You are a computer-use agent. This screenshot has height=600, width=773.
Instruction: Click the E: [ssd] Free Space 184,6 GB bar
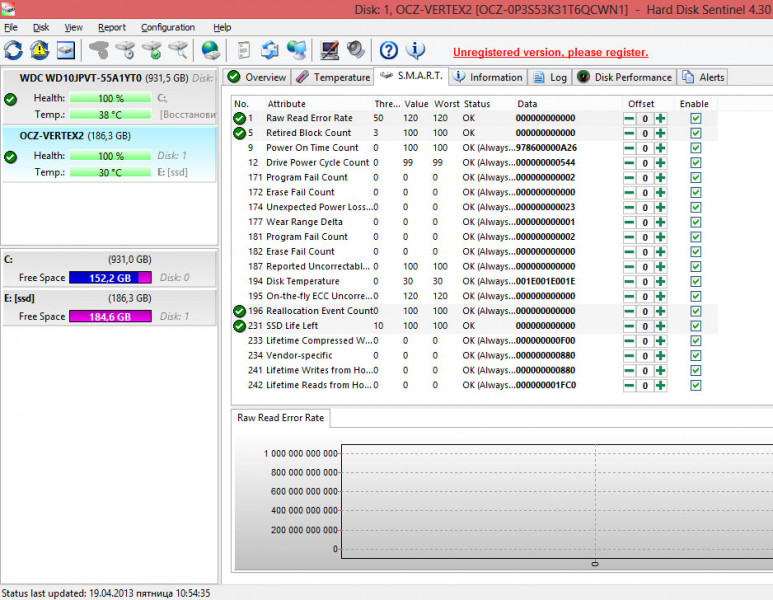[110, 317]
